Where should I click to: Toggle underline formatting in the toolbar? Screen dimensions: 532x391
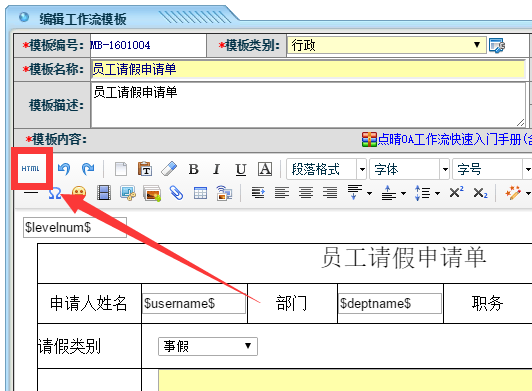click(241, 169)
